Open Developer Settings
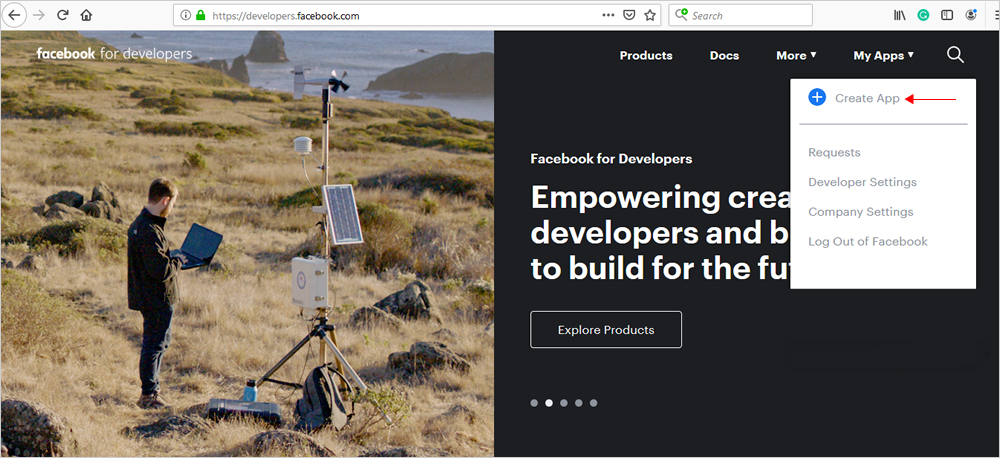 (x=862, y=182)
